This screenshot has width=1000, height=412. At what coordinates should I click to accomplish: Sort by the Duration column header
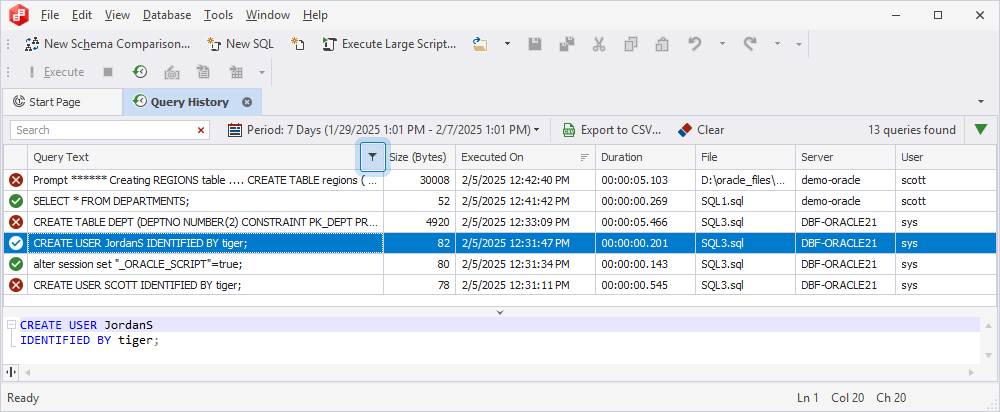pos(645,157)
